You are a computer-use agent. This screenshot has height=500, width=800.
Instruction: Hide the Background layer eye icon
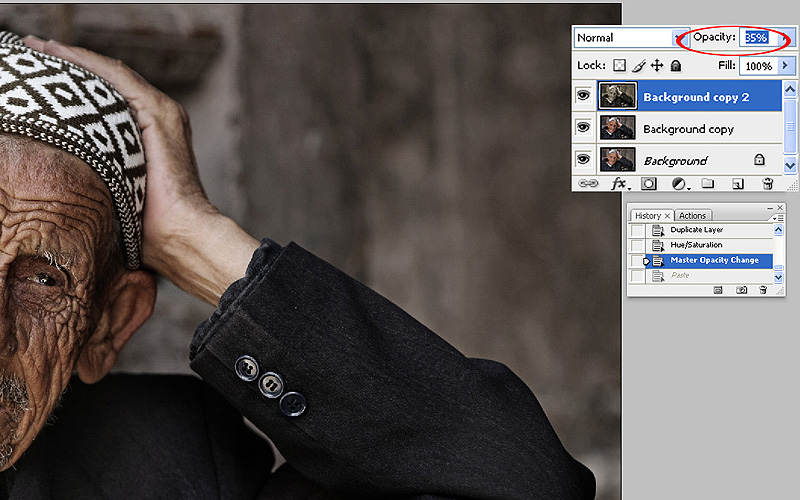coord(583,160)
